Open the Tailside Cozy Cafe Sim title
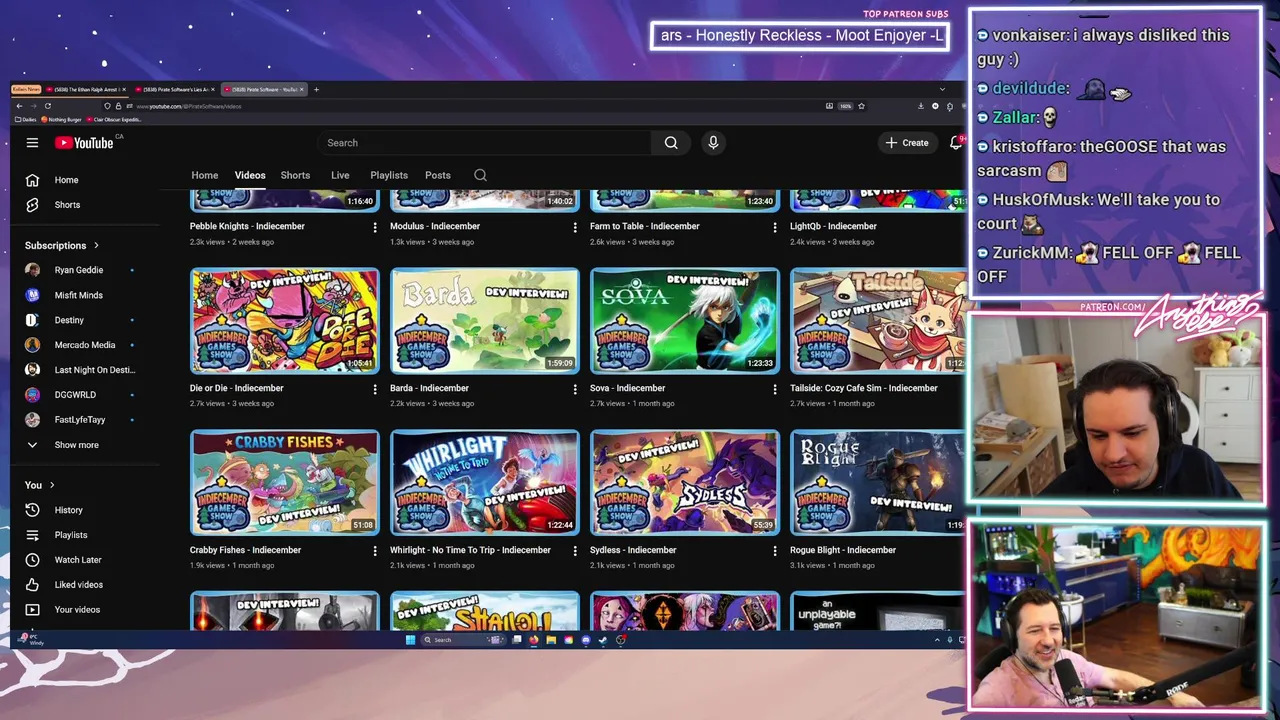Viewport: 1280px width, 720px height. 864,388
